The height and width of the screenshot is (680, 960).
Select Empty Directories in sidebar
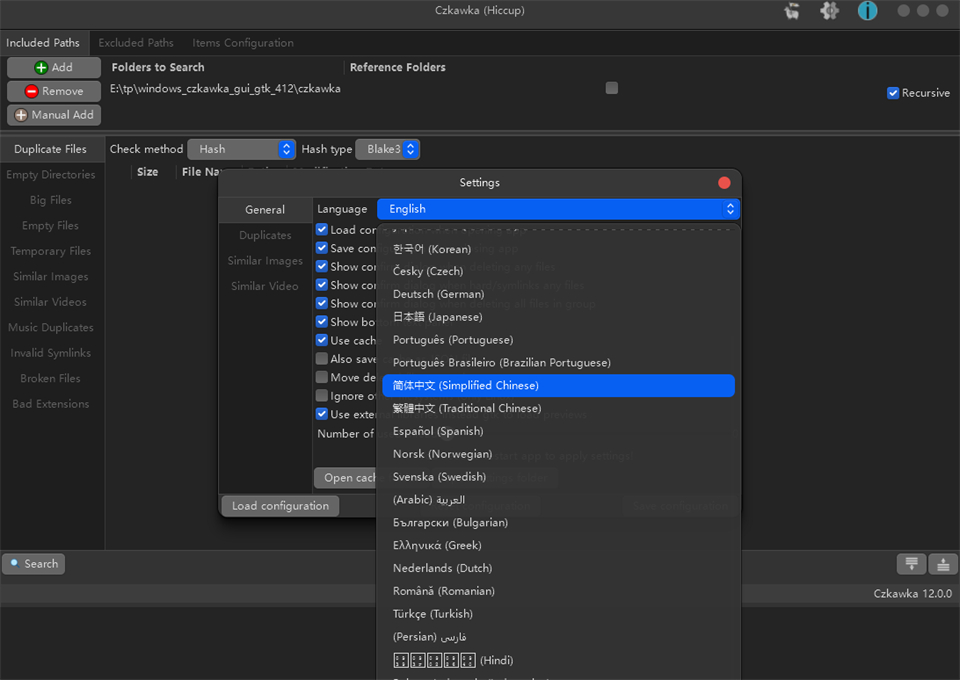[51, 175]
